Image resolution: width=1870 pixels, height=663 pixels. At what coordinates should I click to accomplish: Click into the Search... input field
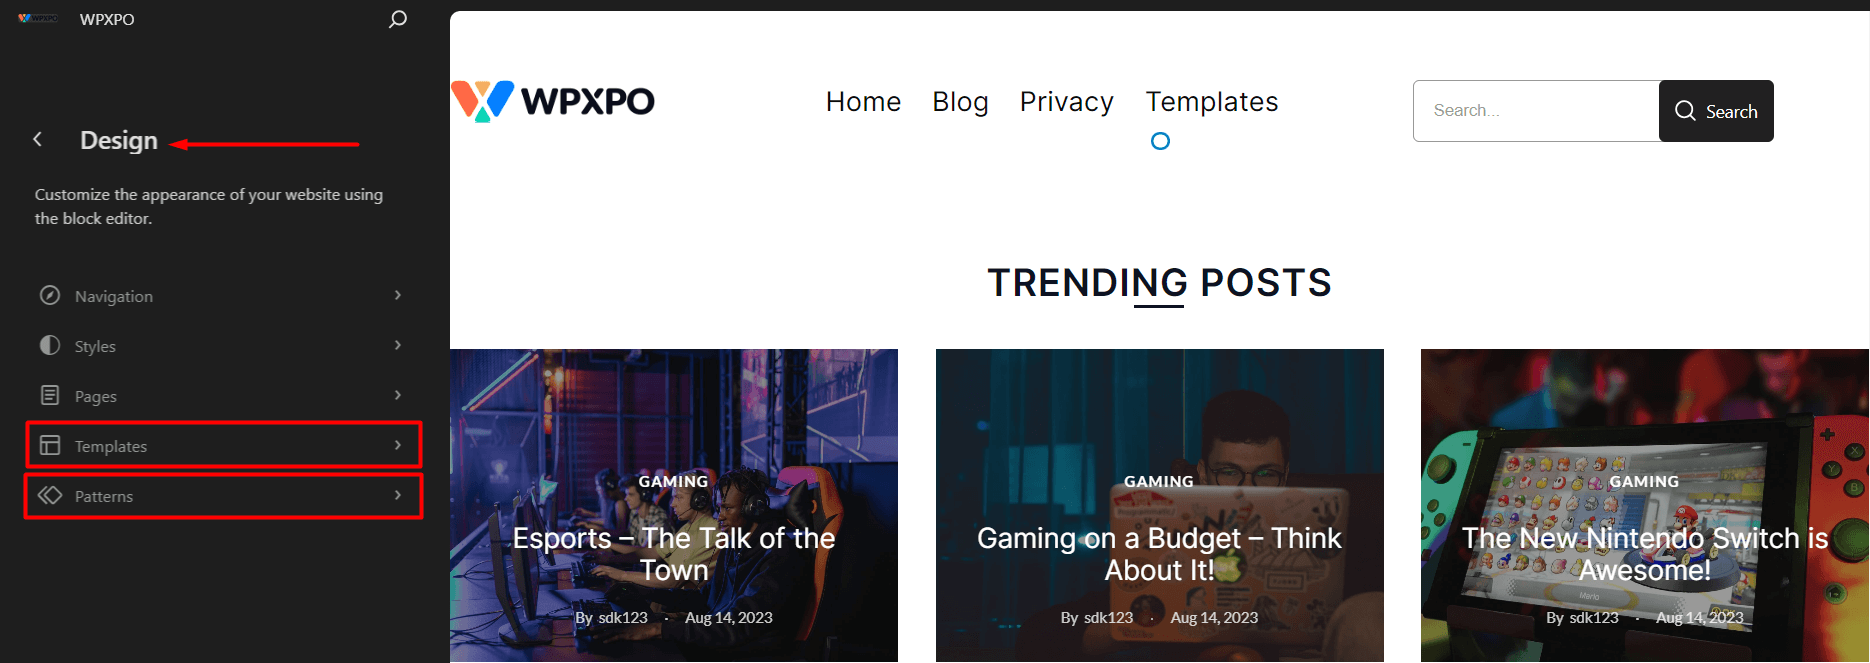pyautogui.click(x=1536, y=111)
